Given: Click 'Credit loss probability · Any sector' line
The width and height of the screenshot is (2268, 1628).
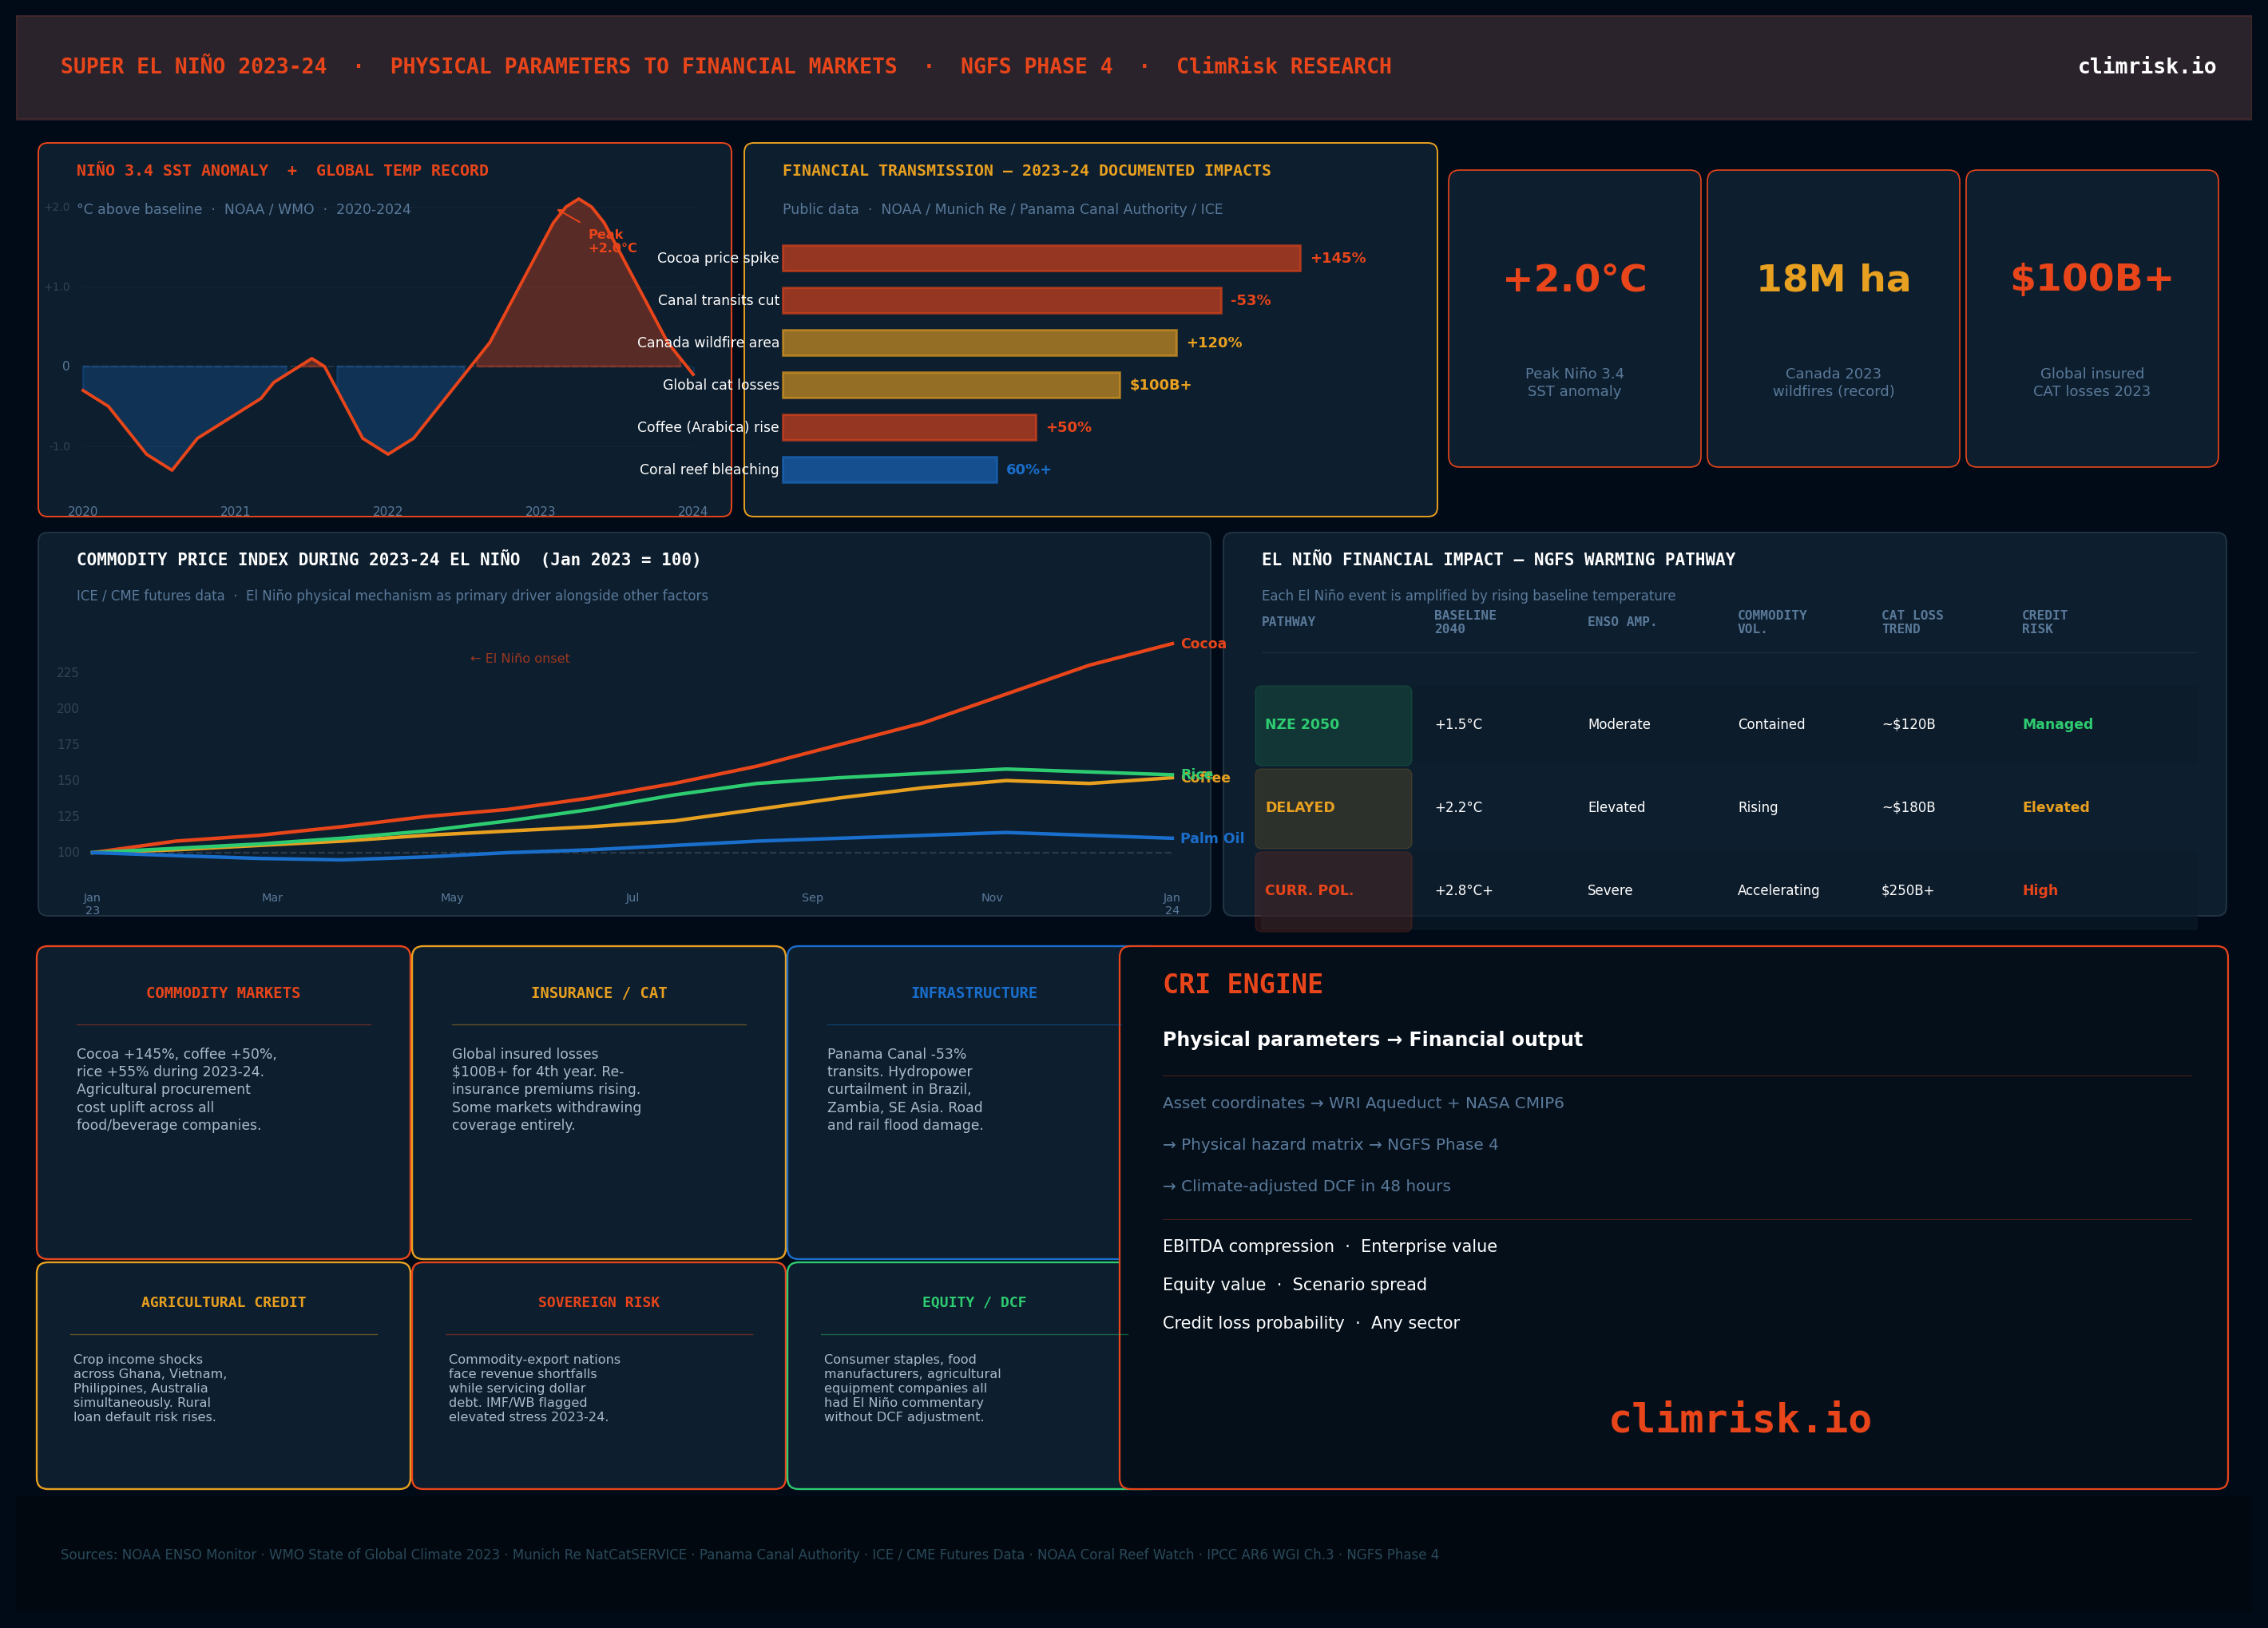Looking at the screenshot, I should (1311, 1323).
